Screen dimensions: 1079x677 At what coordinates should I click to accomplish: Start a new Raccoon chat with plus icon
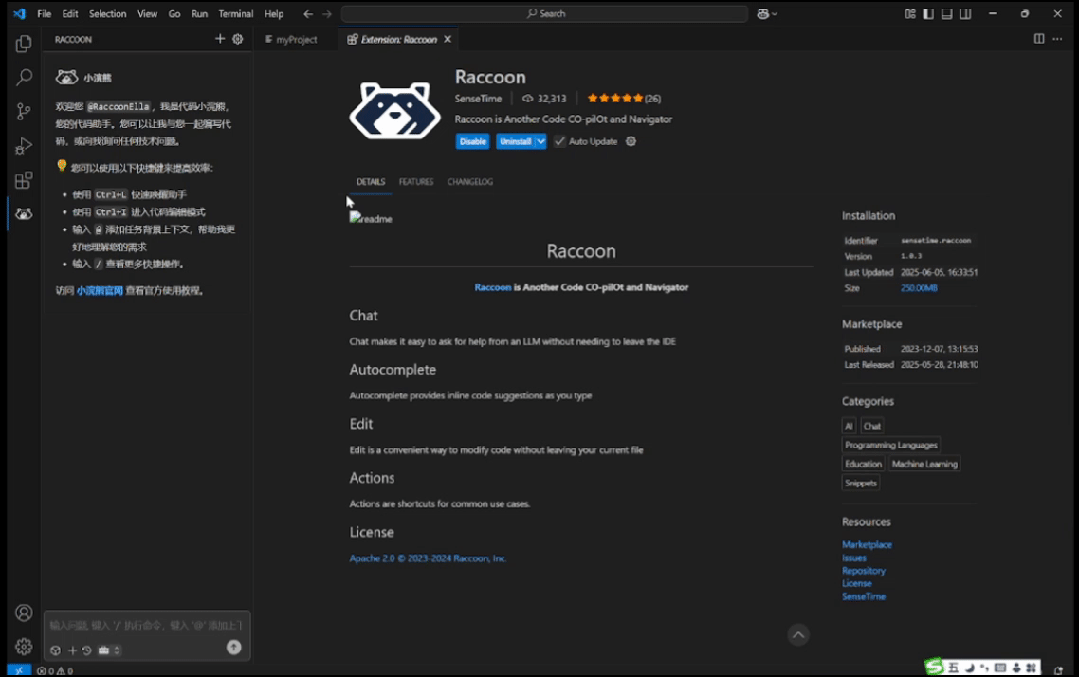point(220,39)
